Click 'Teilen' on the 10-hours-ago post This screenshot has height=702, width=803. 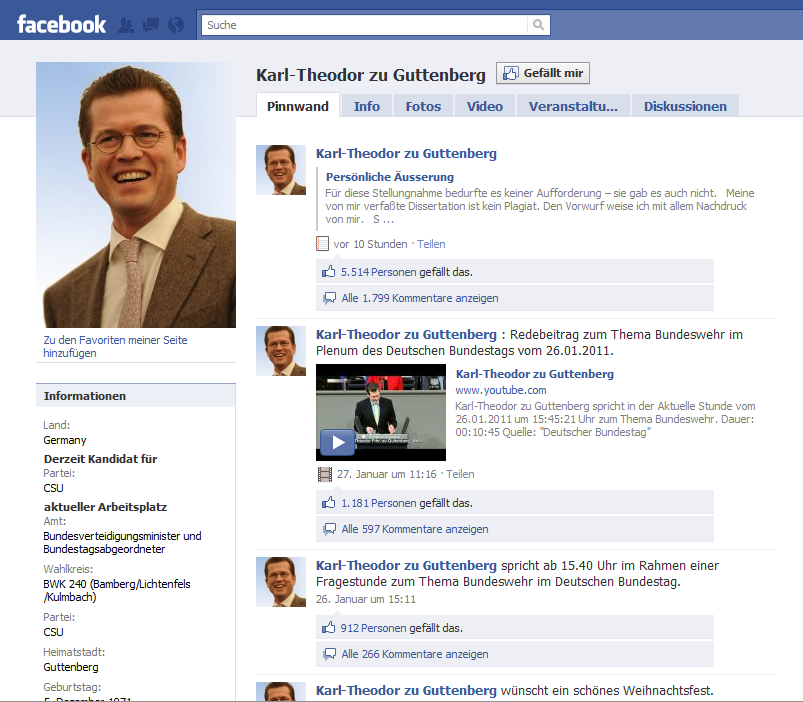(x=431, y=244)
